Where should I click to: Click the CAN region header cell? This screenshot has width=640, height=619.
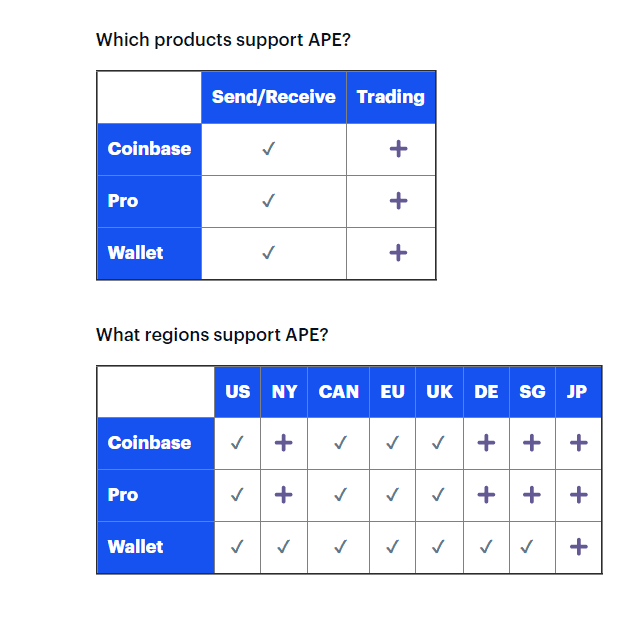[338, 392]
